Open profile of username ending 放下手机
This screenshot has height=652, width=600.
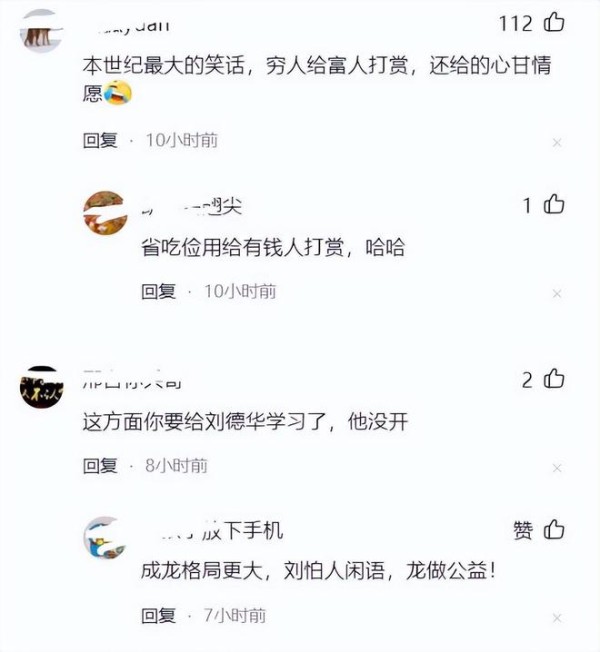[212, 531]
